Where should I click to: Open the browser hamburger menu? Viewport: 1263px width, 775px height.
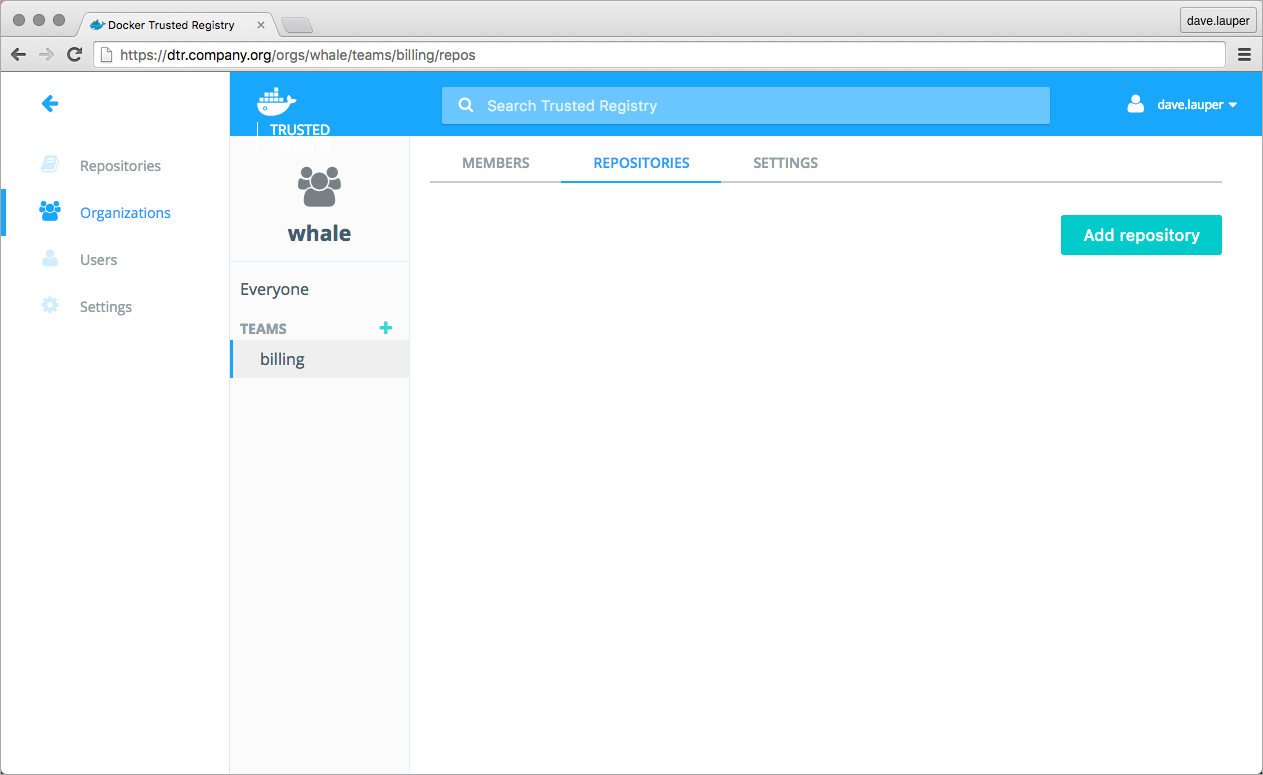tap(1244, 55)
